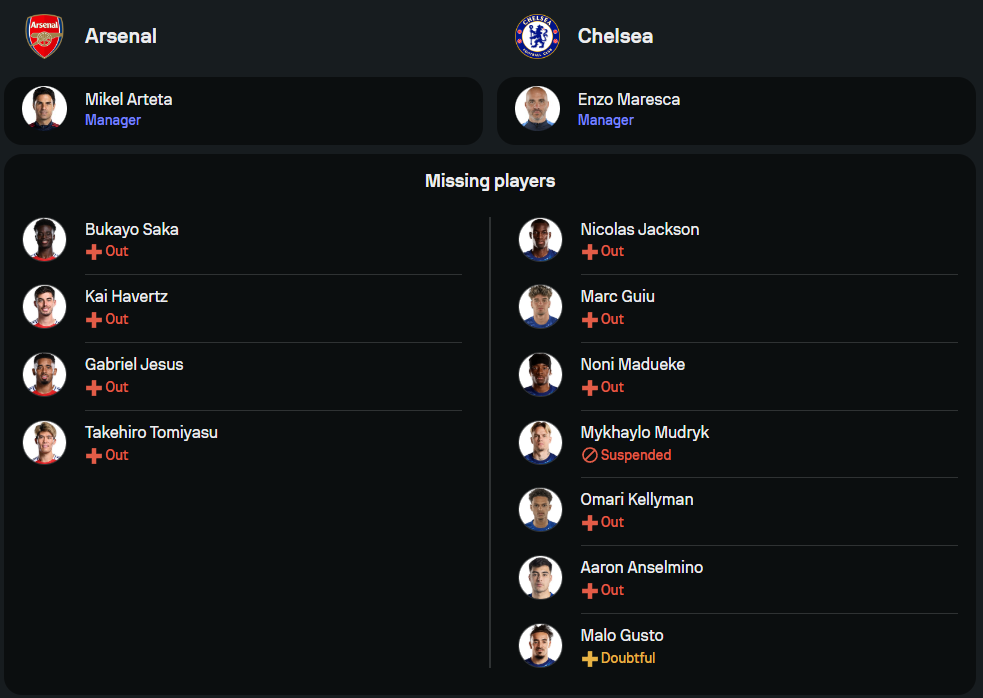This screenshot has height=698, width=983.
Task: Open the Arsenal team name link
Action: click(121, 36)
